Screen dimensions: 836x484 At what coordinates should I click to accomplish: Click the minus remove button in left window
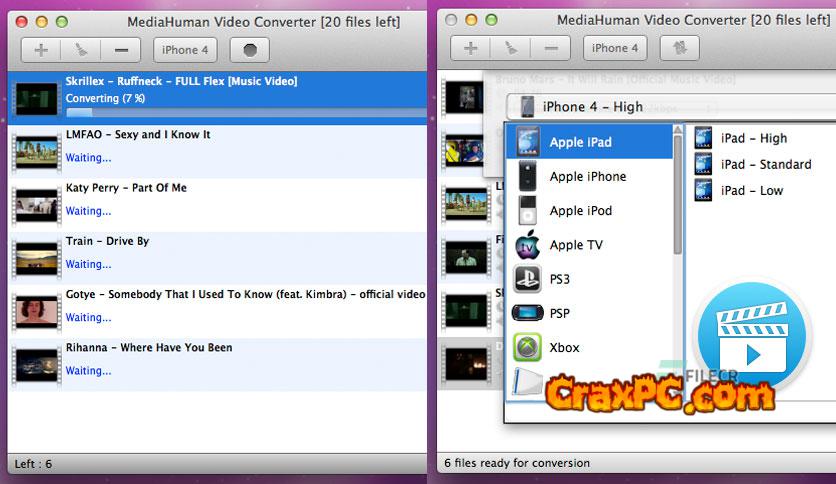point(121,49)
